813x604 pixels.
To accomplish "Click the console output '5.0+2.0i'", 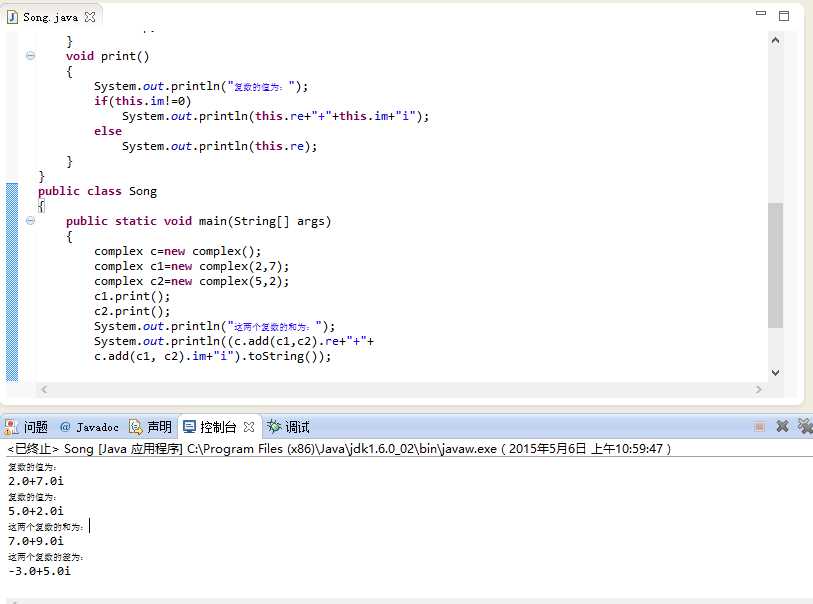I will point(36,511).
